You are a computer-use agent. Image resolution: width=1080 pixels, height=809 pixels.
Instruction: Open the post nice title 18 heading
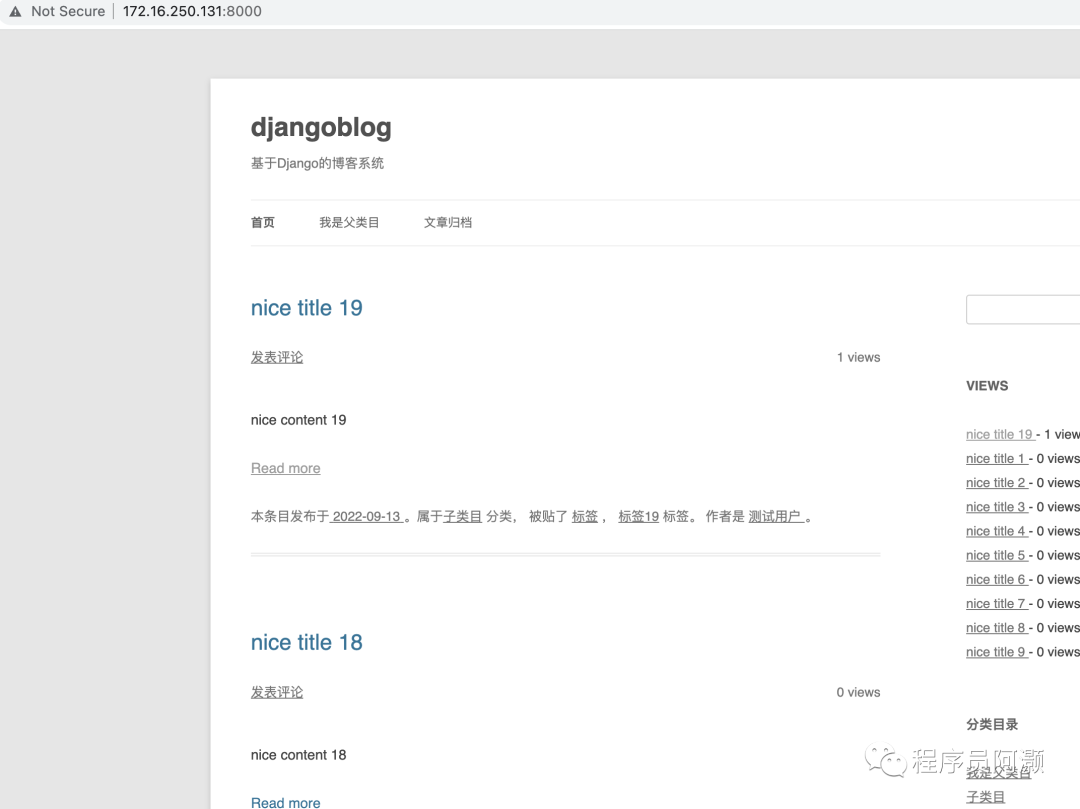click(307, 642)
